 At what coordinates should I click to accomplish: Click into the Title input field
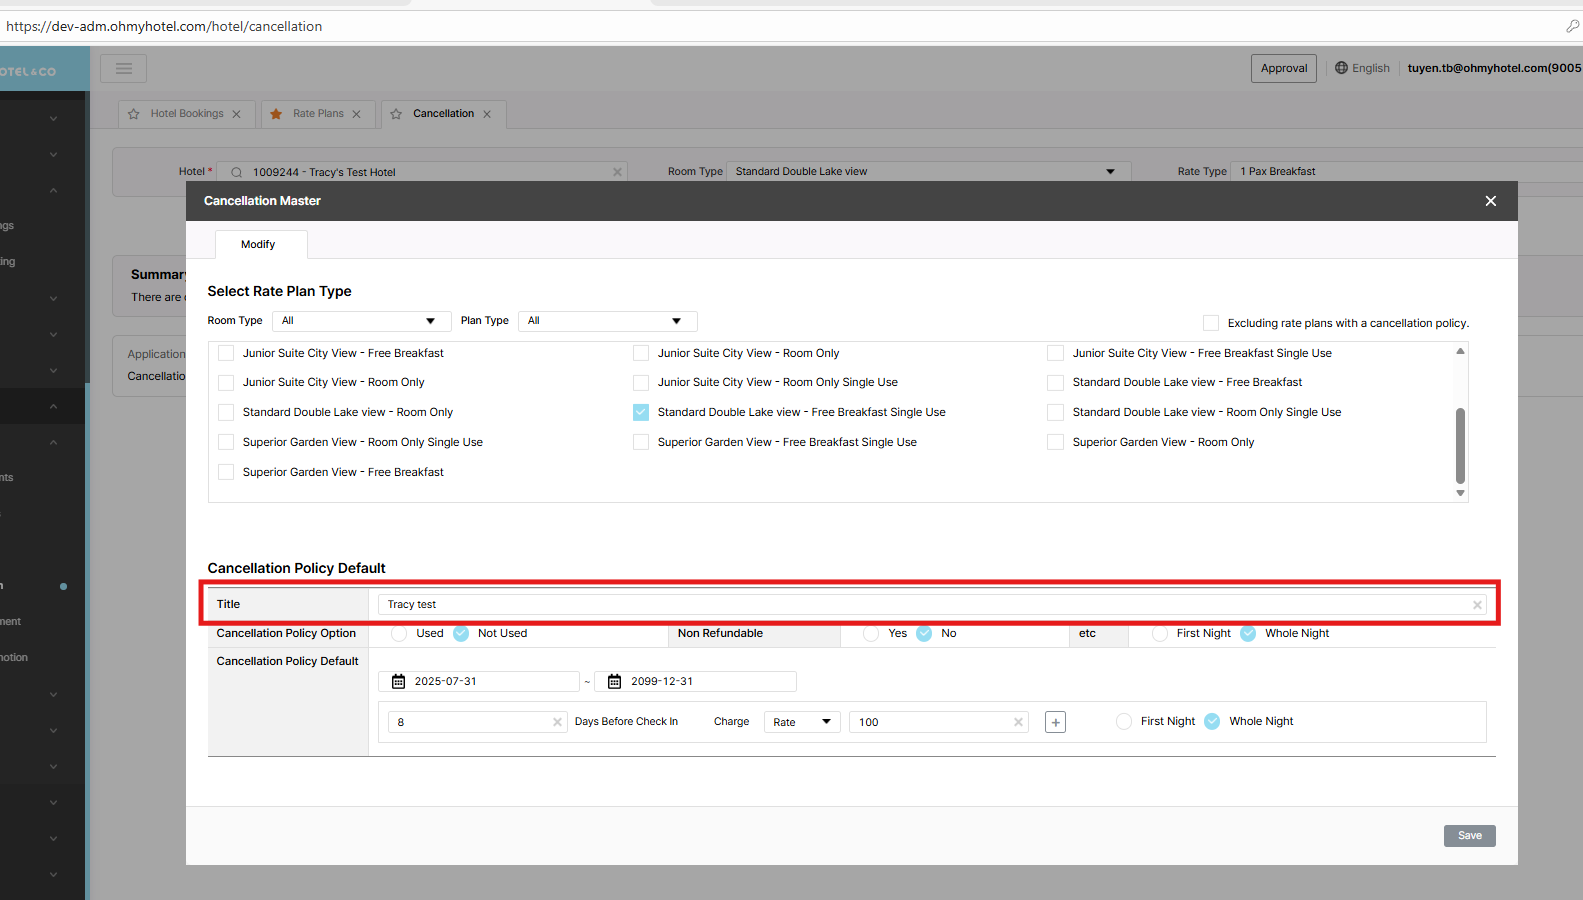932,605
